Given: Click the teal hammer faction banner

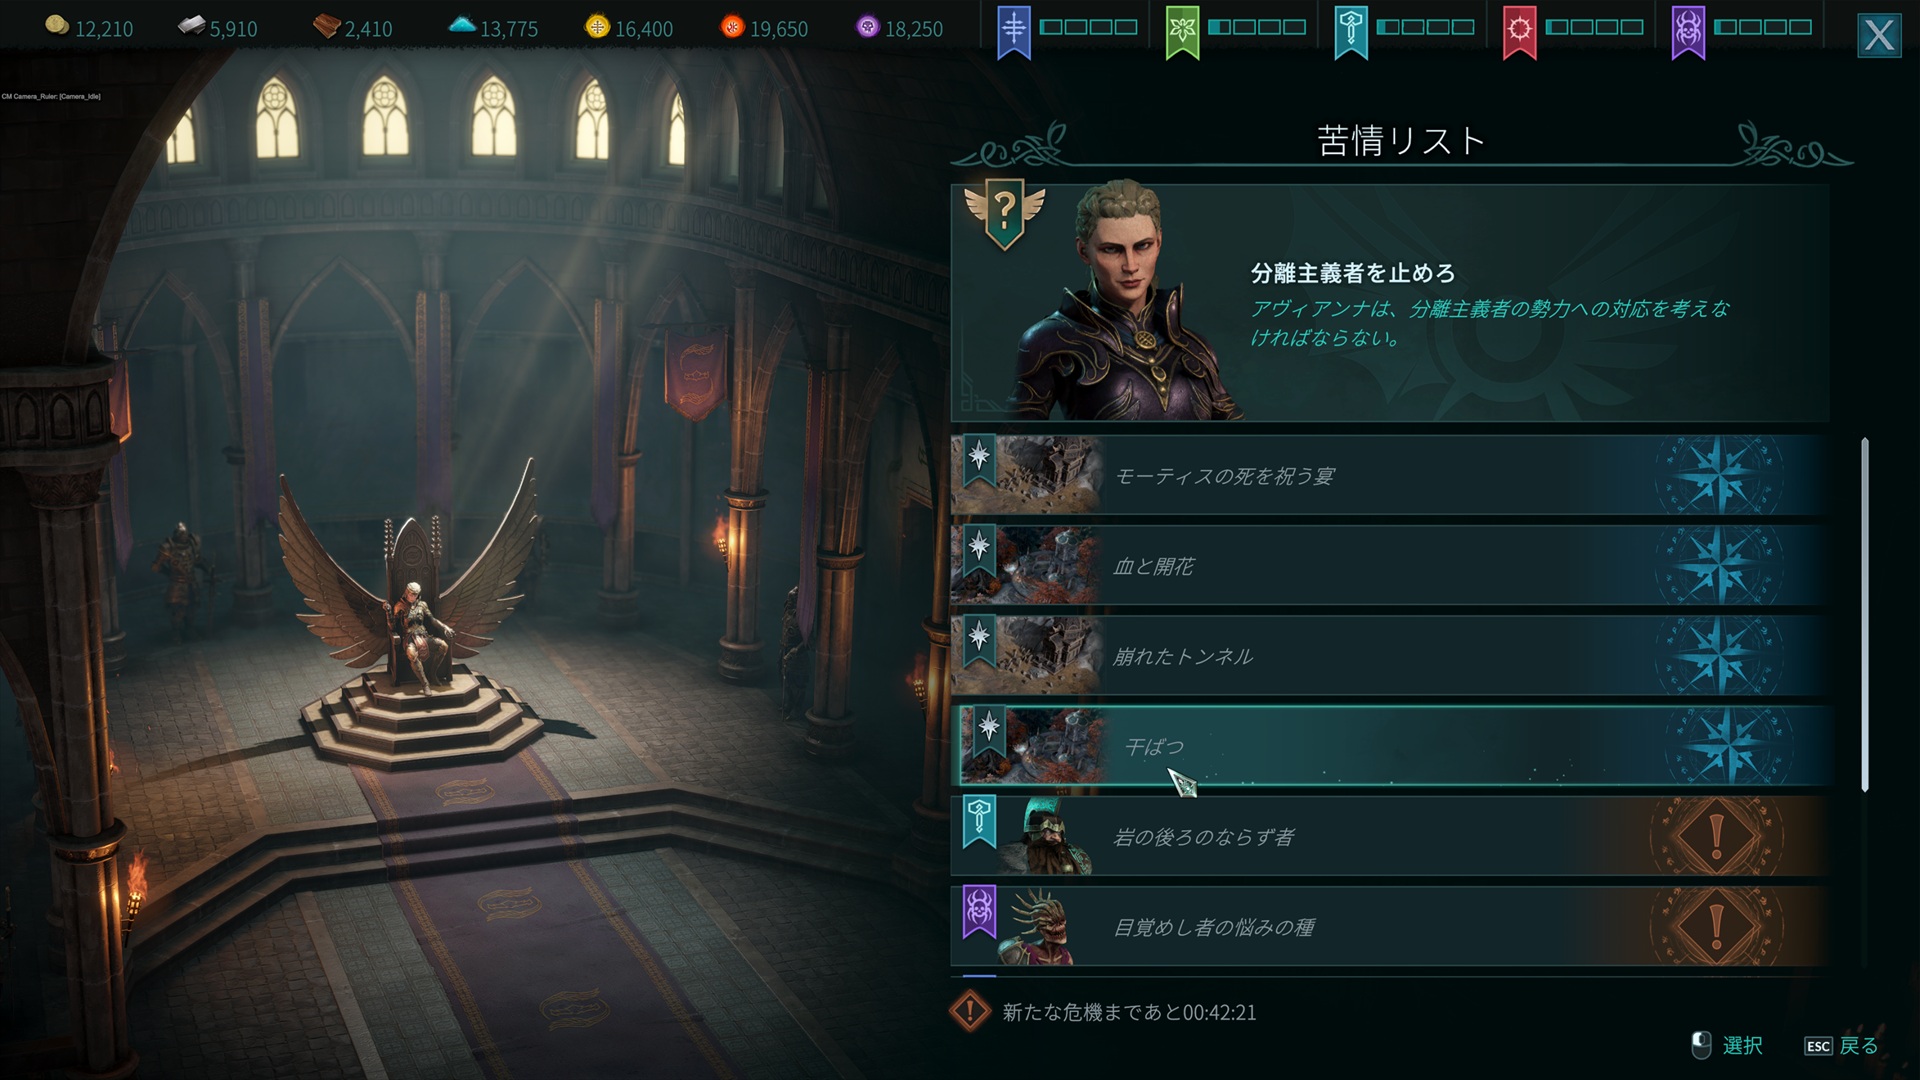Looking at the screenshot, I should tap(1350, 31).
